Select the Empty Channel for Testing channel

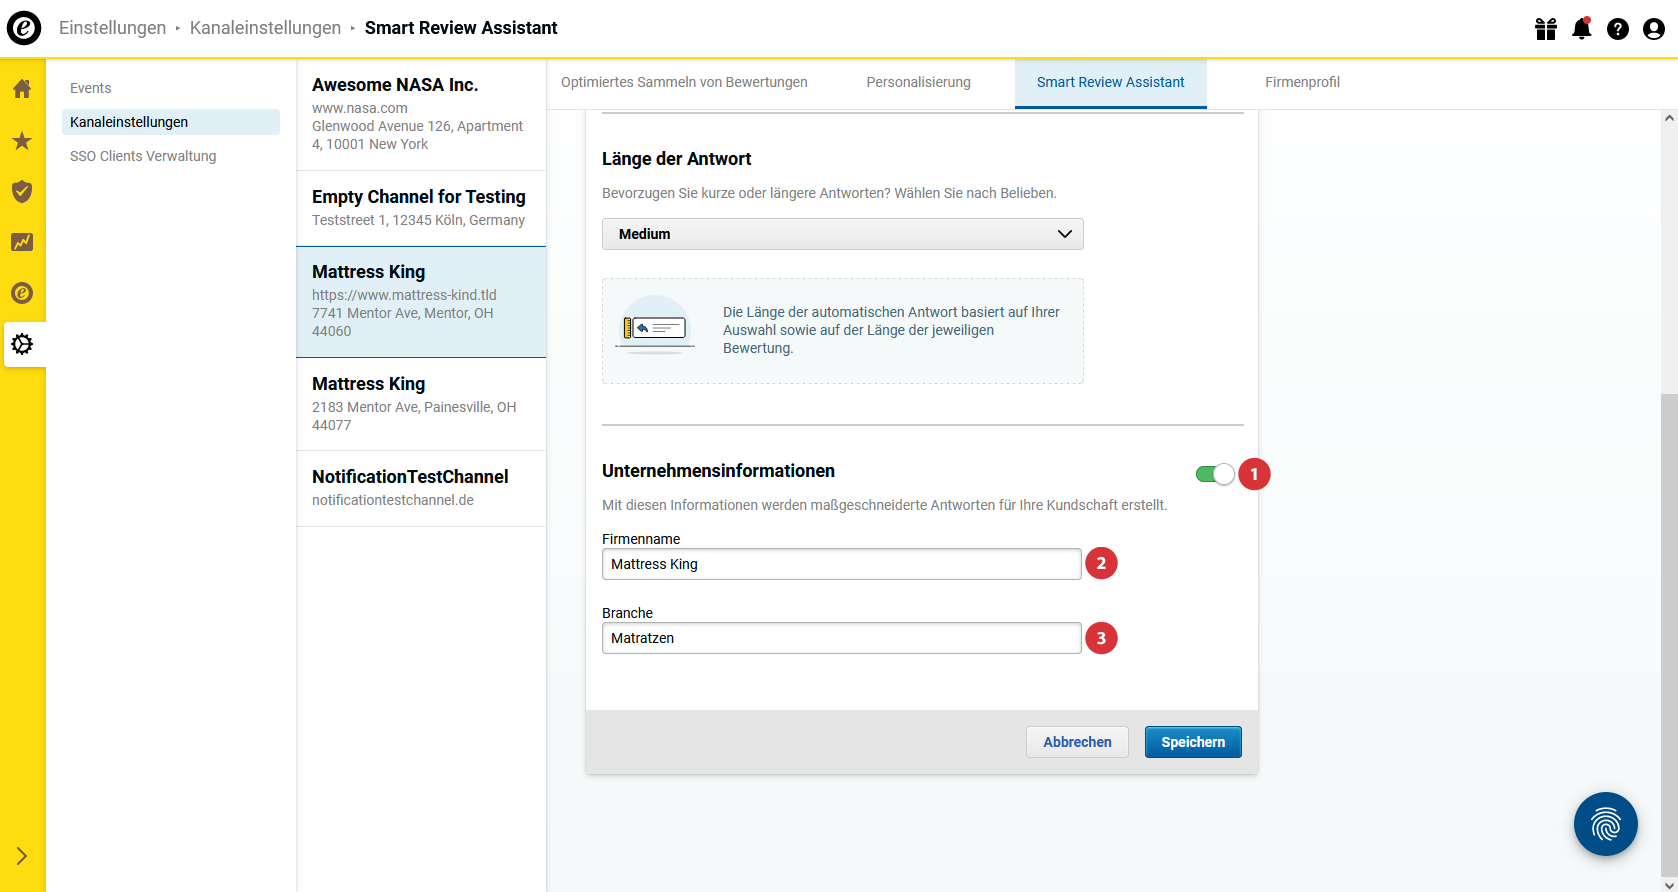click(x=421, y=208)
